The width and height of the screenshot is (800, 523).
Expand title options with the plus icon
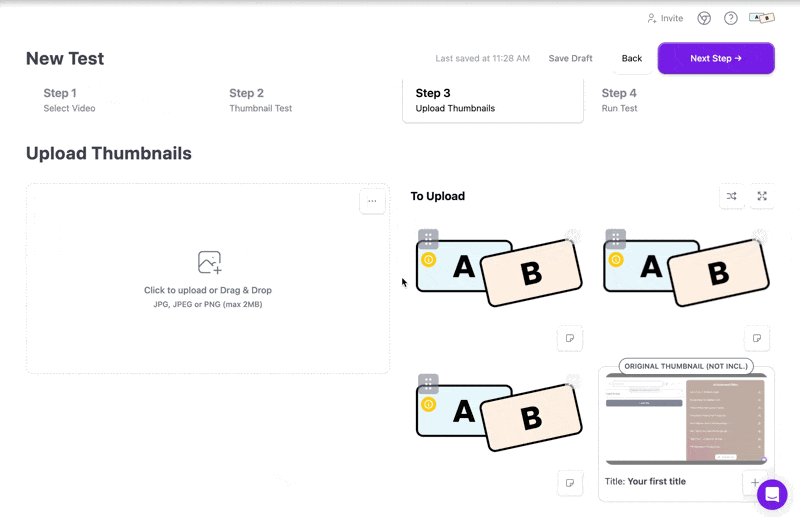tap(755, 482)
